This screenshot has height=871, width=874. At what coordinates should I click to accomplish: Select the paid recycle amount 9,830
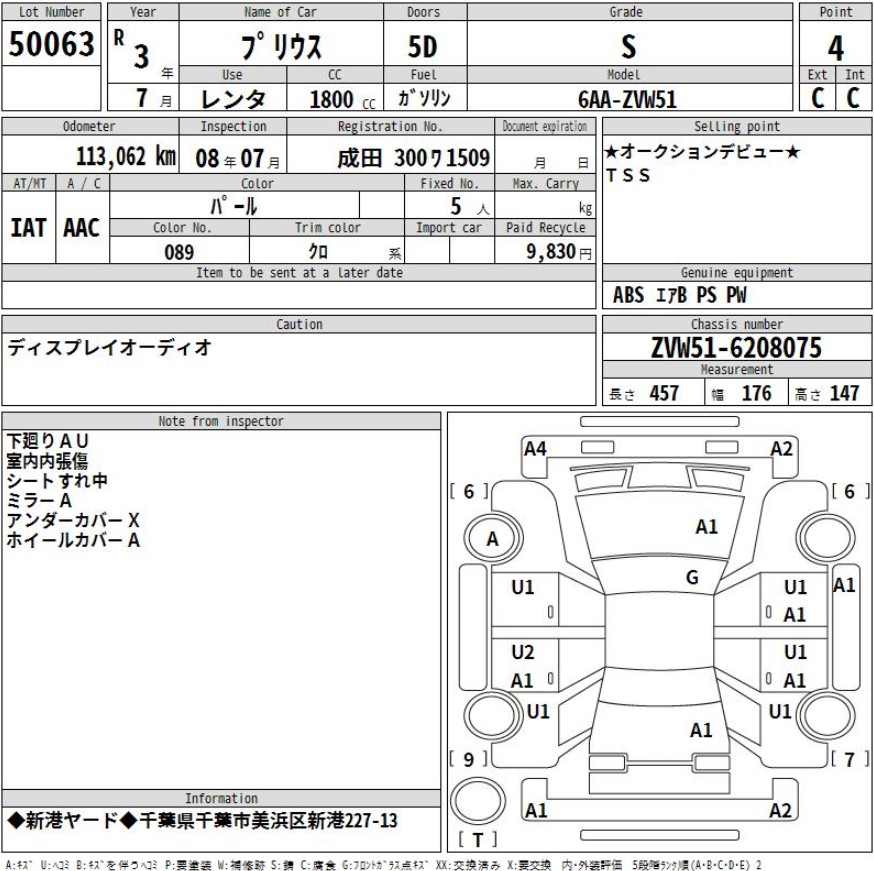[551, 253]
